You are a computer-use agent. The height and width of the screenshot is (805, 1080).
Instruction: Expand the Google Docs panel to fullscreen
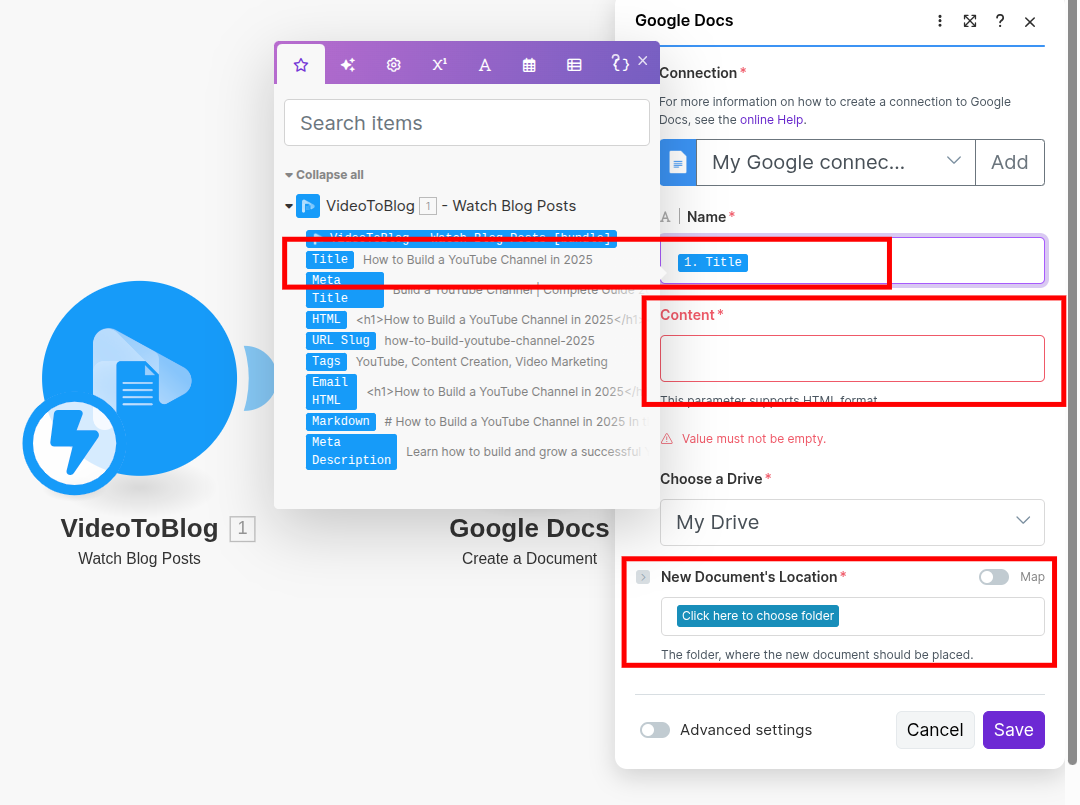[970, 21]
